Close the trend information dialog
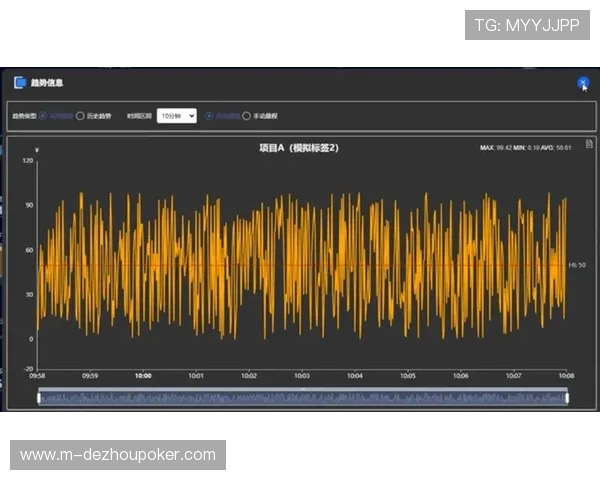 tap(582, 83)
